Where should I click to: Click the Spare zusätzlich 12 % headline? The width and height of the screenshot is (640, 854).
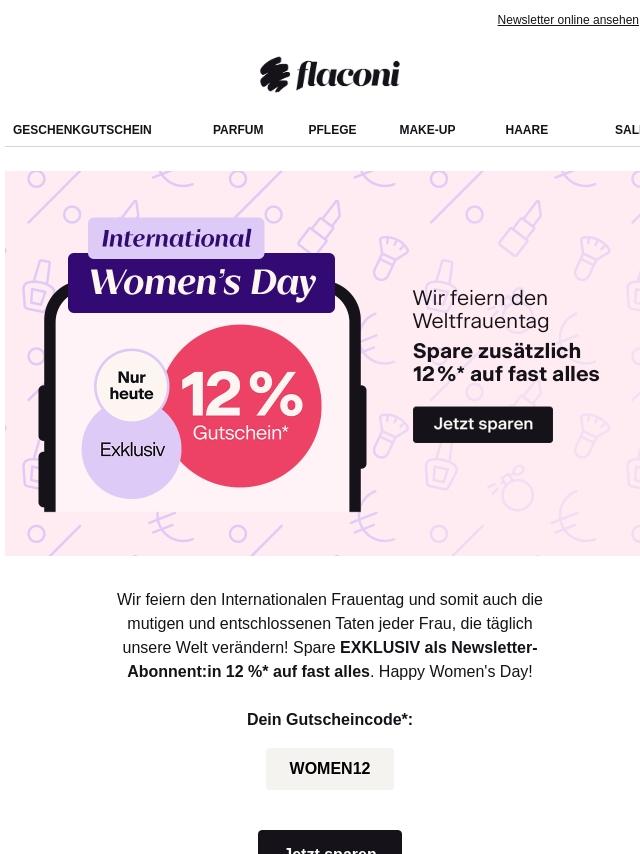tap(505, 363)
